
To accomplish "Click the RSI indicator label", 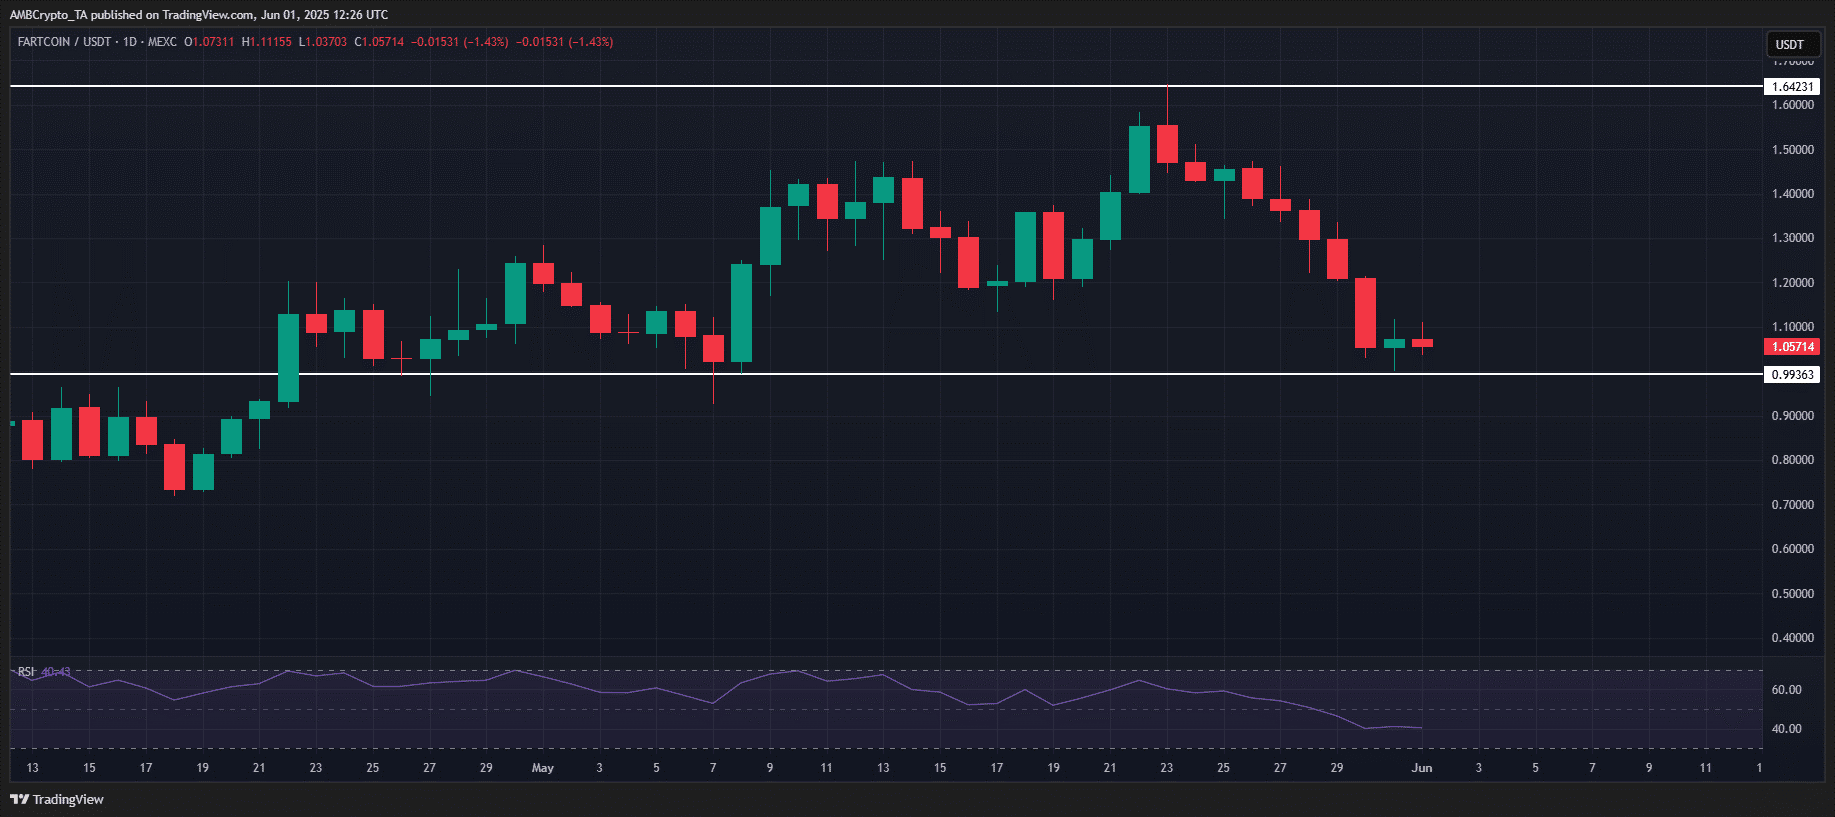I will coord(26,672).
